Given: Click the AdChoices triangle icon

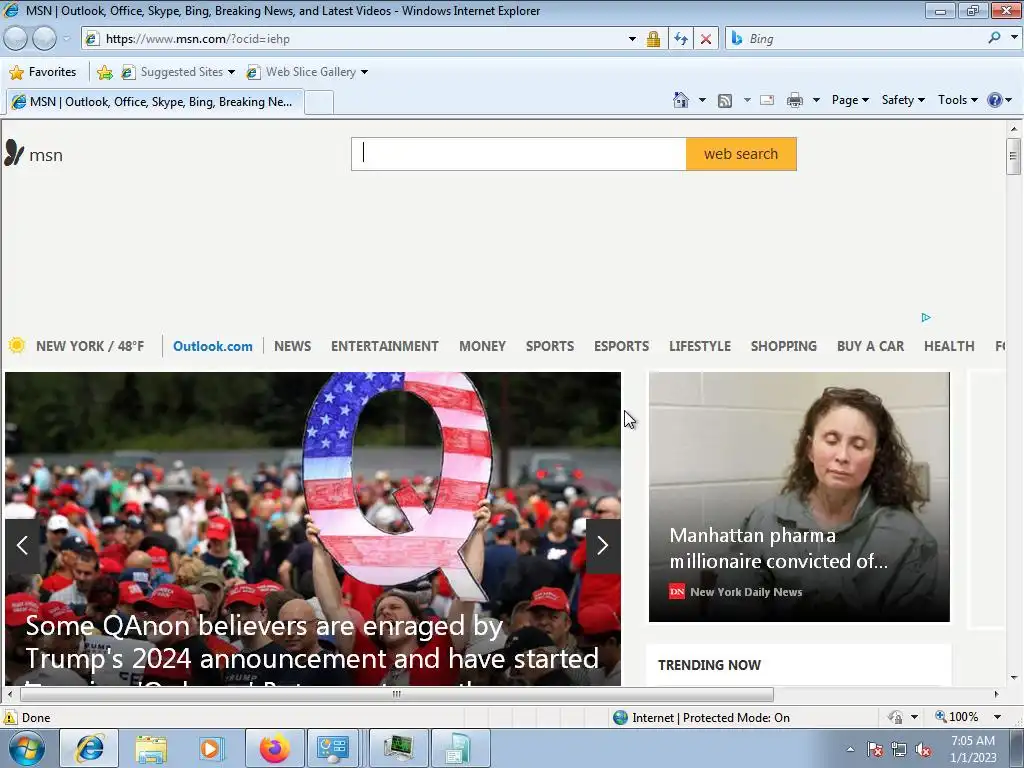Looking at the screenshot, I should [x=926, y=317].
